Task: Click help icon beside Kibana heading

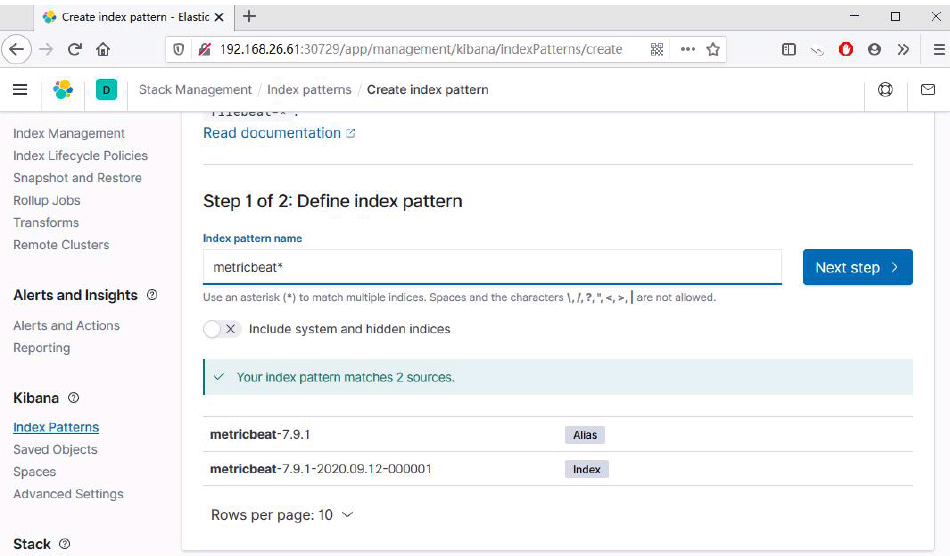Action: click(x=73, y=397)
